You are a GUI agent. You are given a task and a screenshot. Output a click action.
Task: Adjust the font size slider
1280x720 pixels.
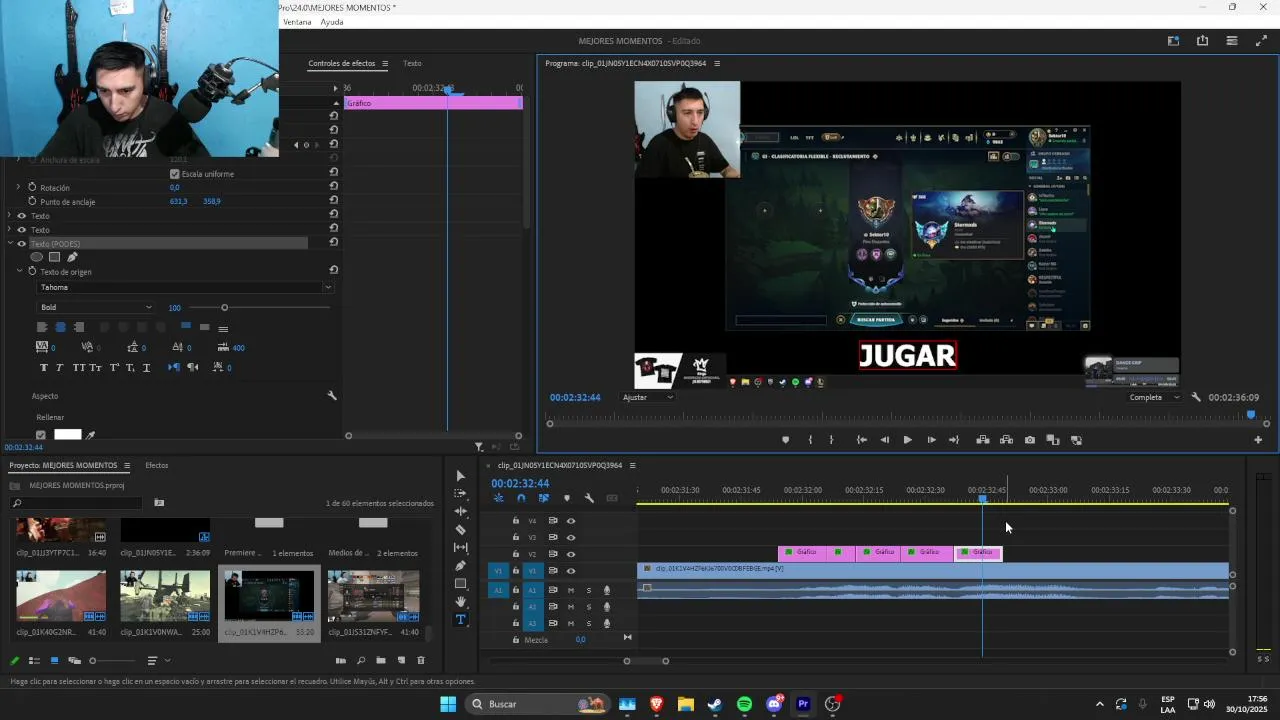tap(224, 308)
